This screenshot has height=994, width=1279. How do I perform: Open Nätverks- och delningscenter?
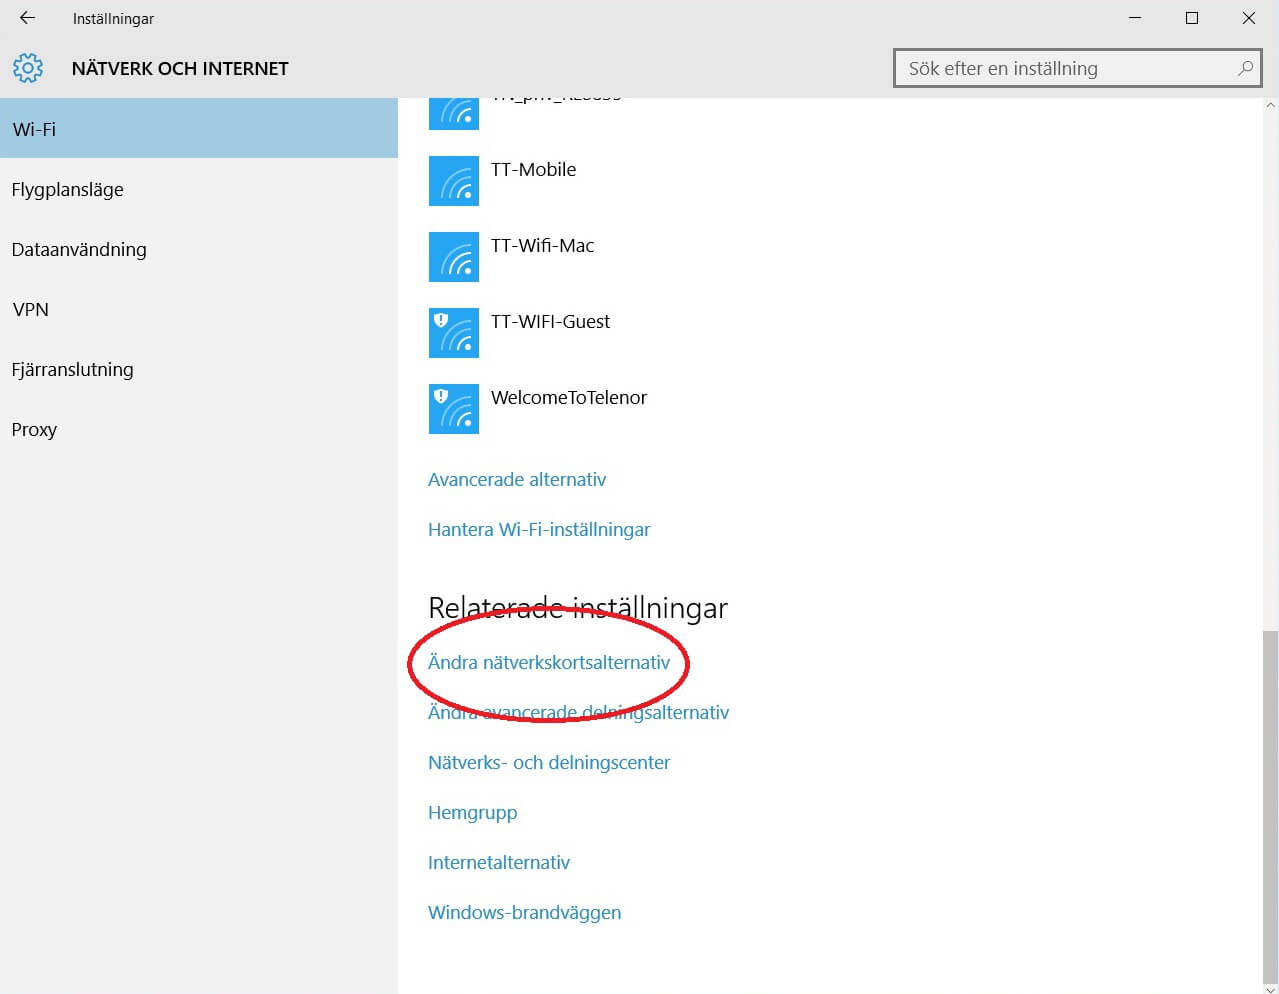(x=549, y=762)
